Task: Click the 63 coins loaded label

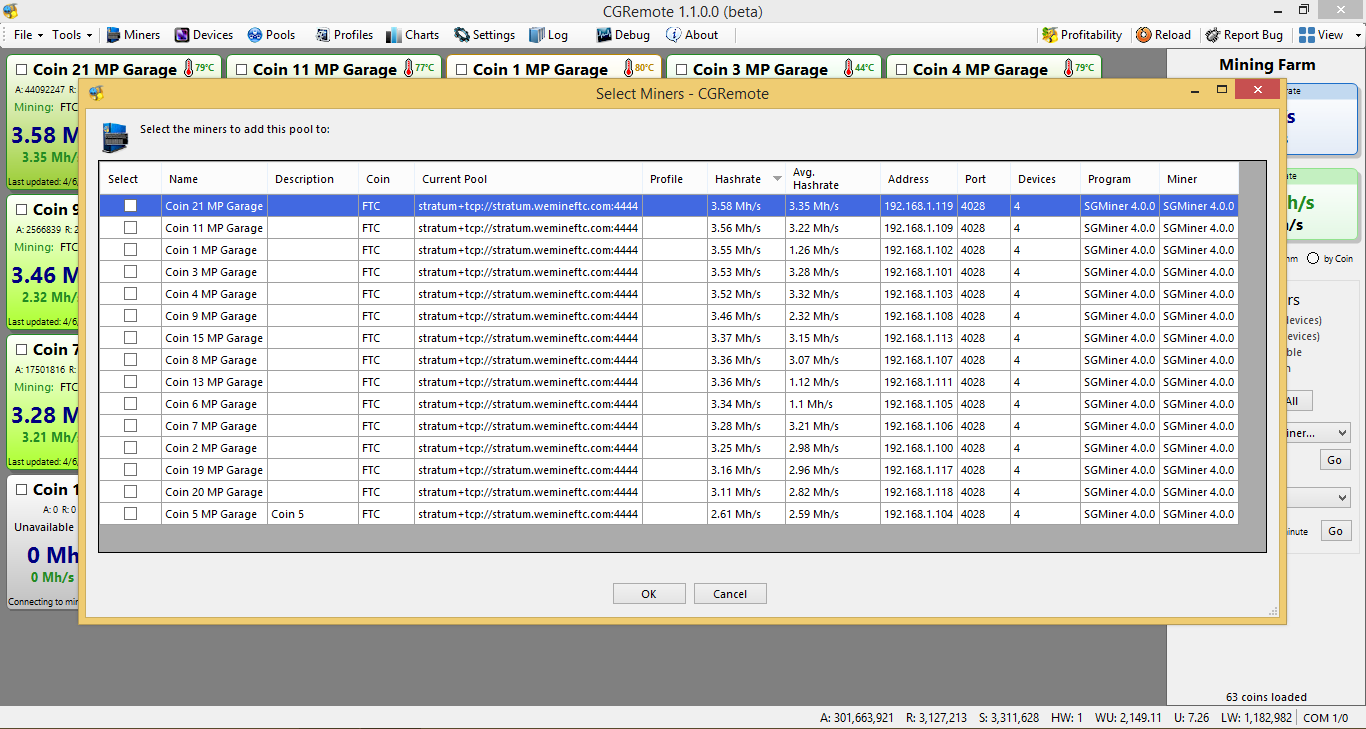Action: (1266, 697)
